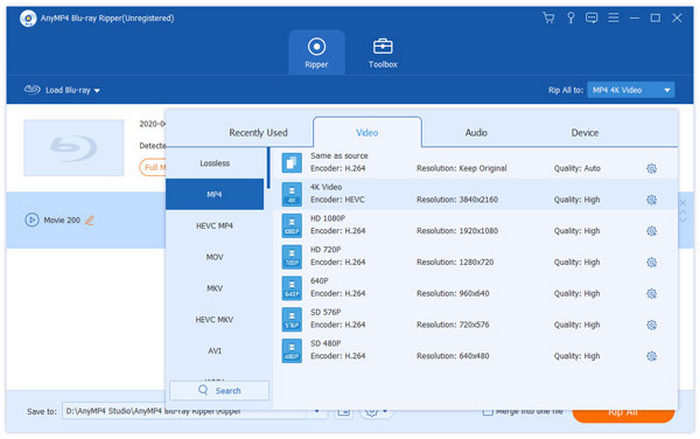Open the Recently Used tab
700x439 pixels.
pos(258,132)
